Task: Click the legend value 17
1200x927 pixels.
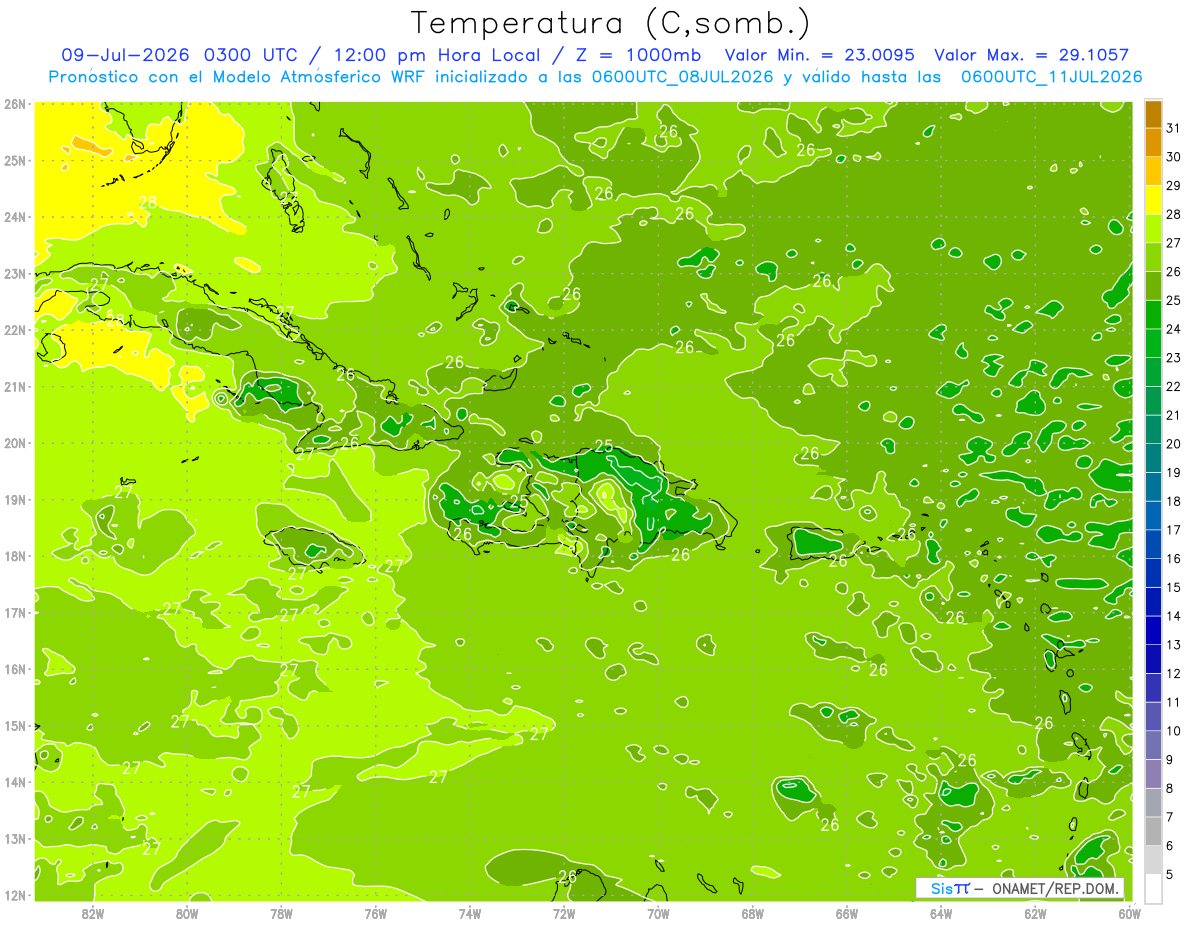Action: pos(1173,530)
